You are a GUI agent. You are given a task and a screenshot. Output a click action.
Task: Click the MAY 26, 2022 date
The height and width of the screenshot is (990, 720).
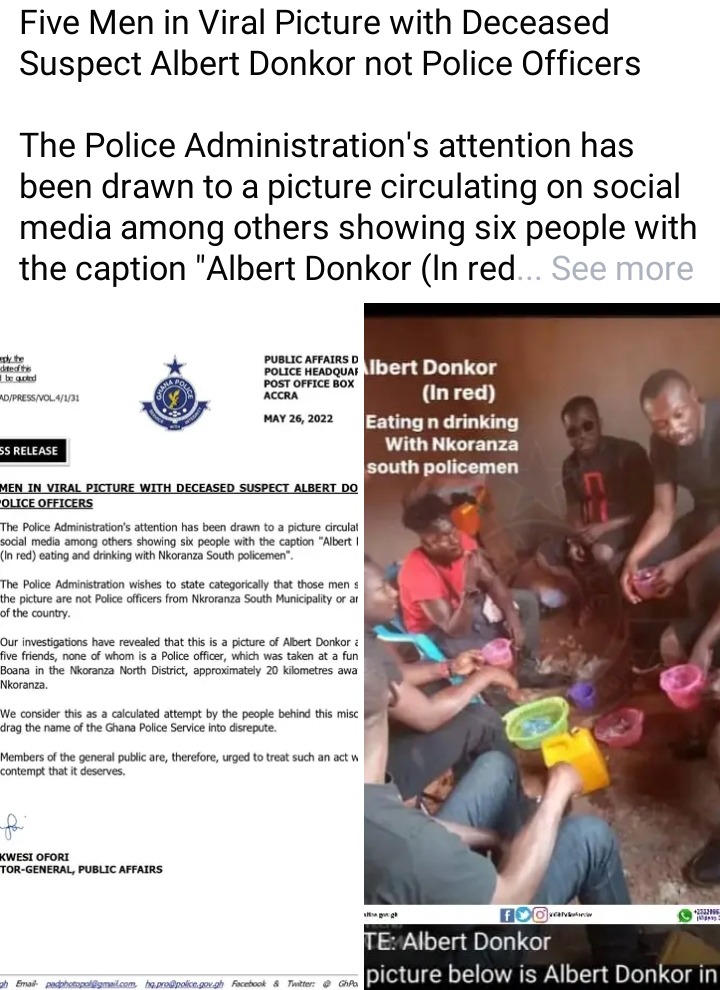tap(298, 419)
